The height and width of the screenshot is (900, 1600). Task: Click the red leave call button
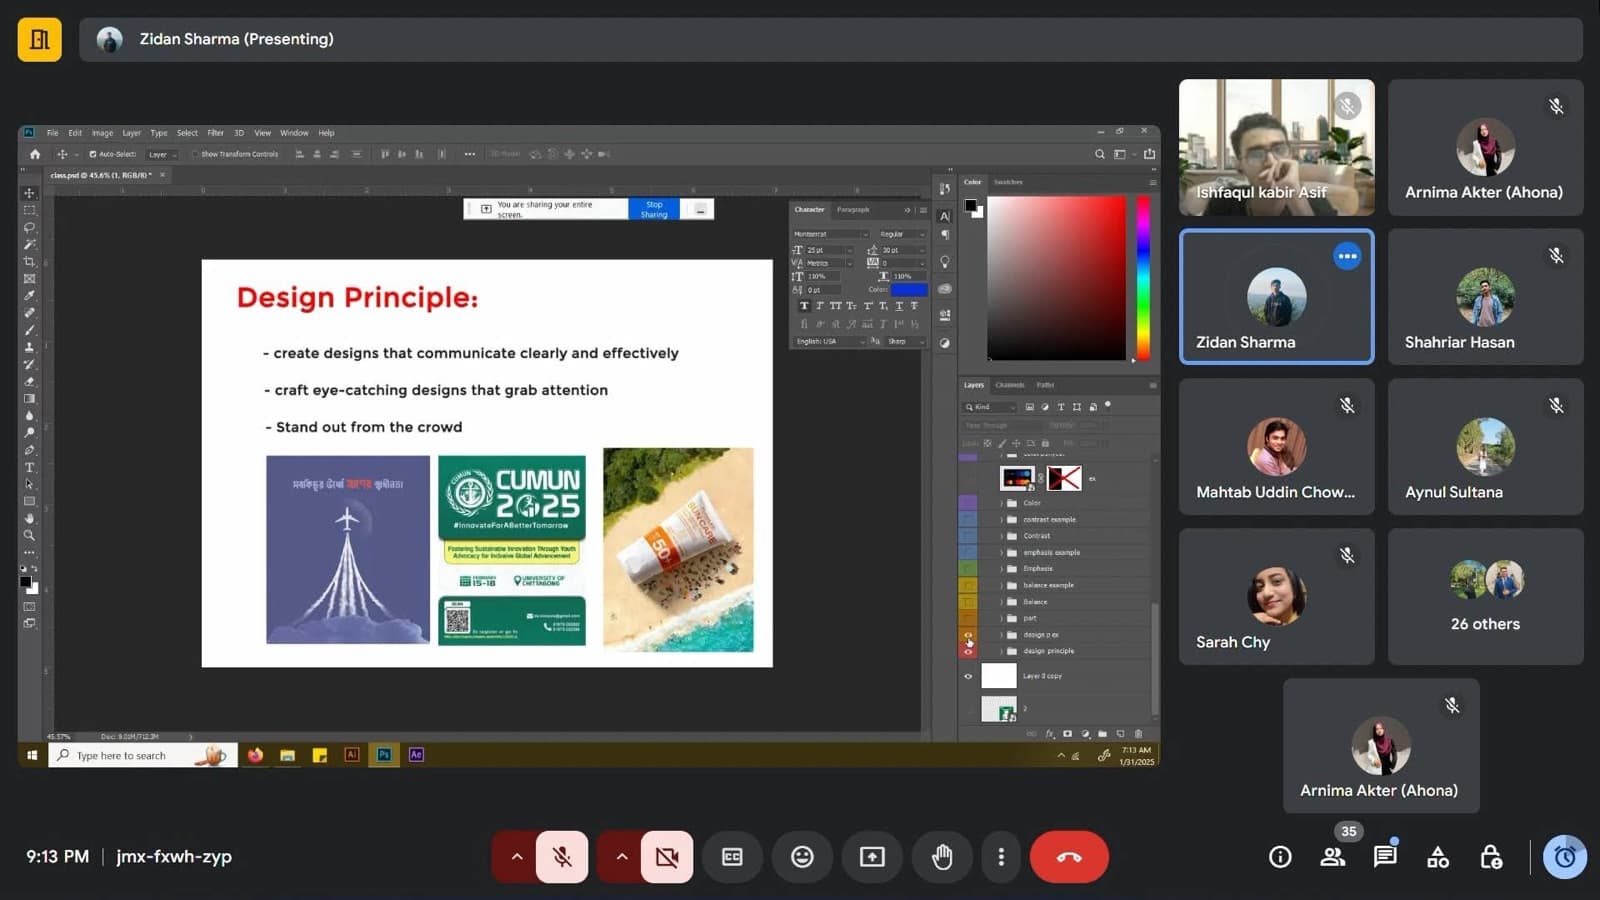(x=1069, y=857)
